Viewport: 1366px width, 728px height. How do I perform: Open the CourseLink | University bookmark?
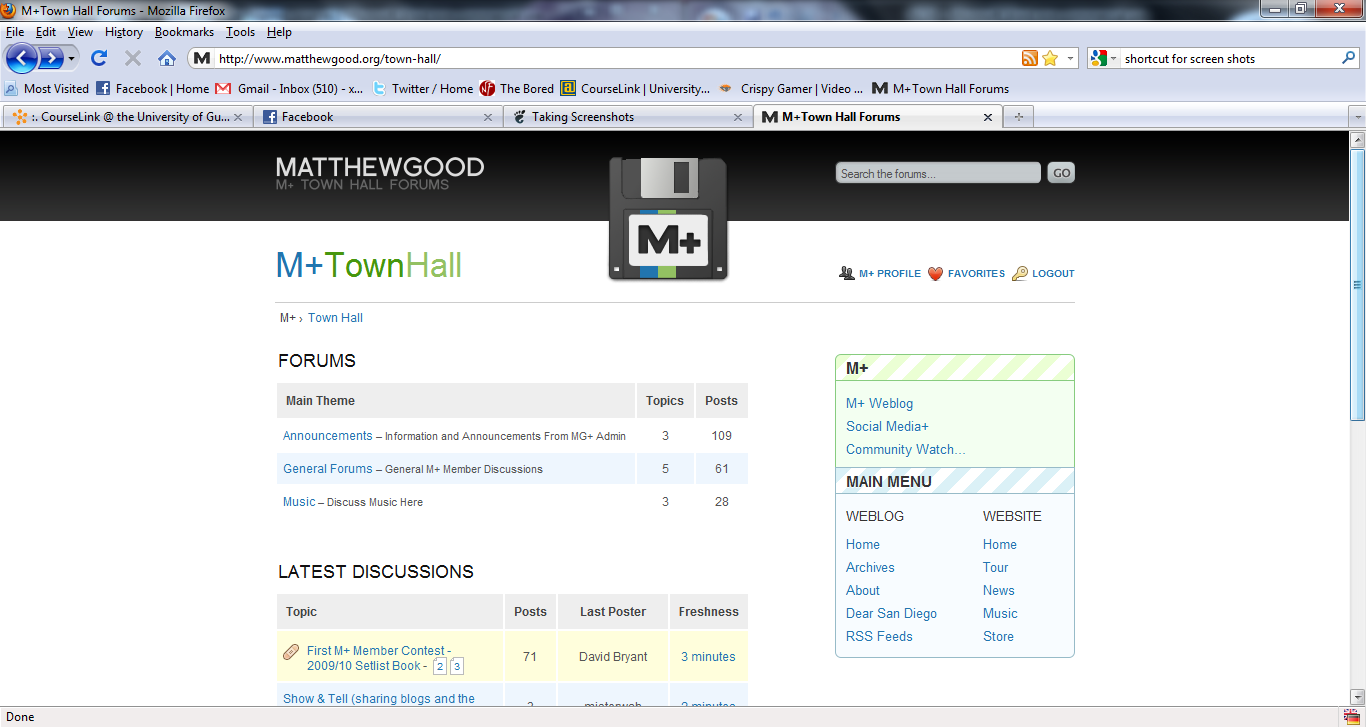636,88
